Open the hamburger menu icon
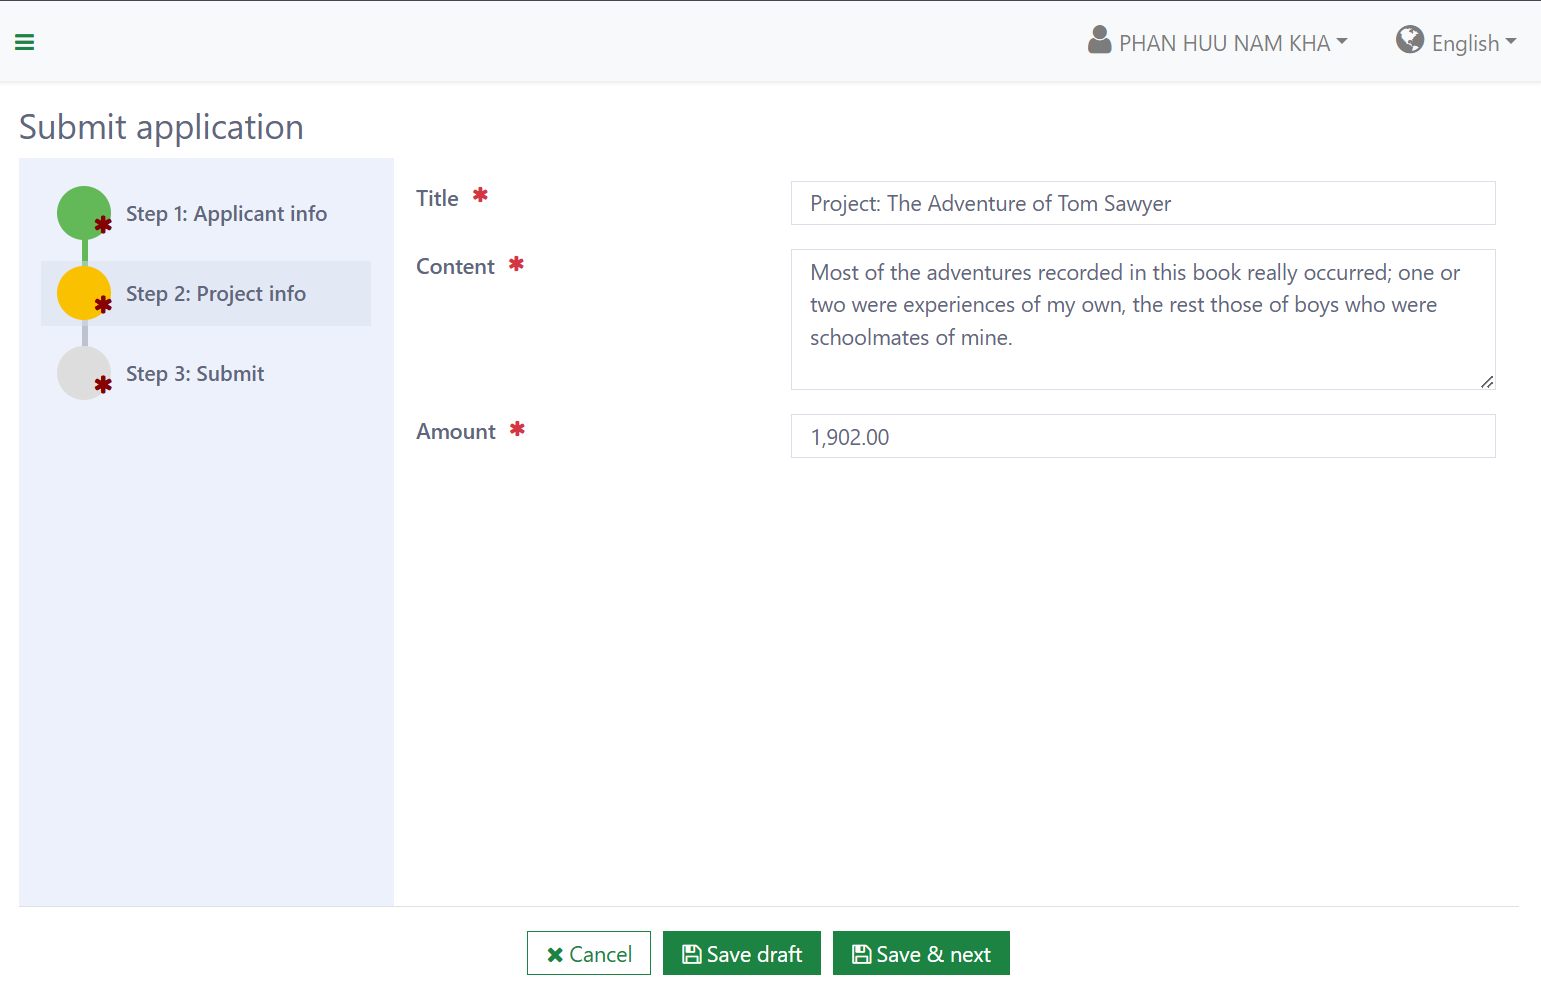This screenshot has height=996, width=1541. (25, 42)
